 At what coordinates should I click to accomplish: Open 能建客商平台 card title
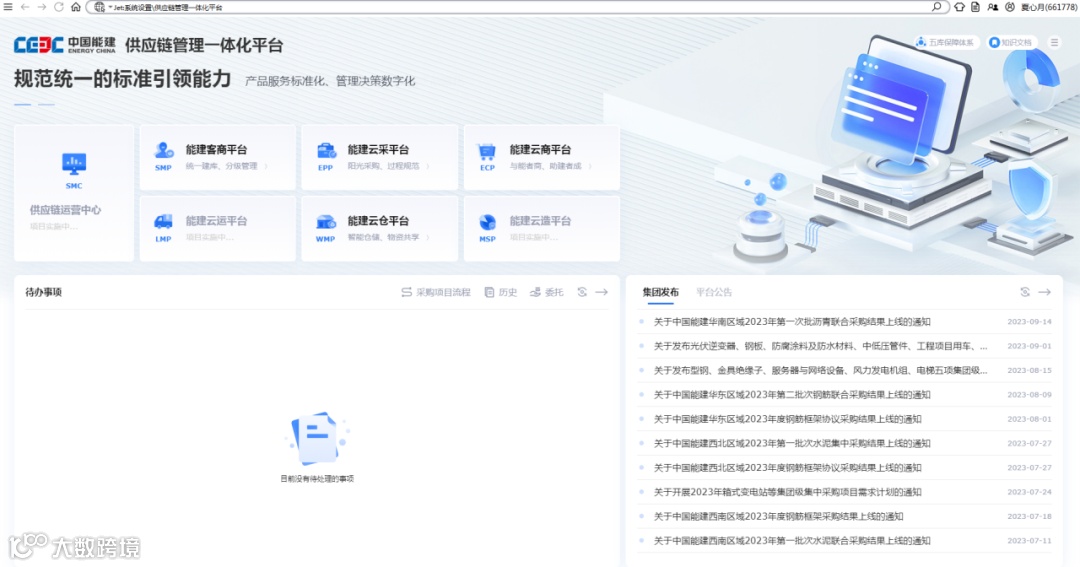[x=216, y=150]
